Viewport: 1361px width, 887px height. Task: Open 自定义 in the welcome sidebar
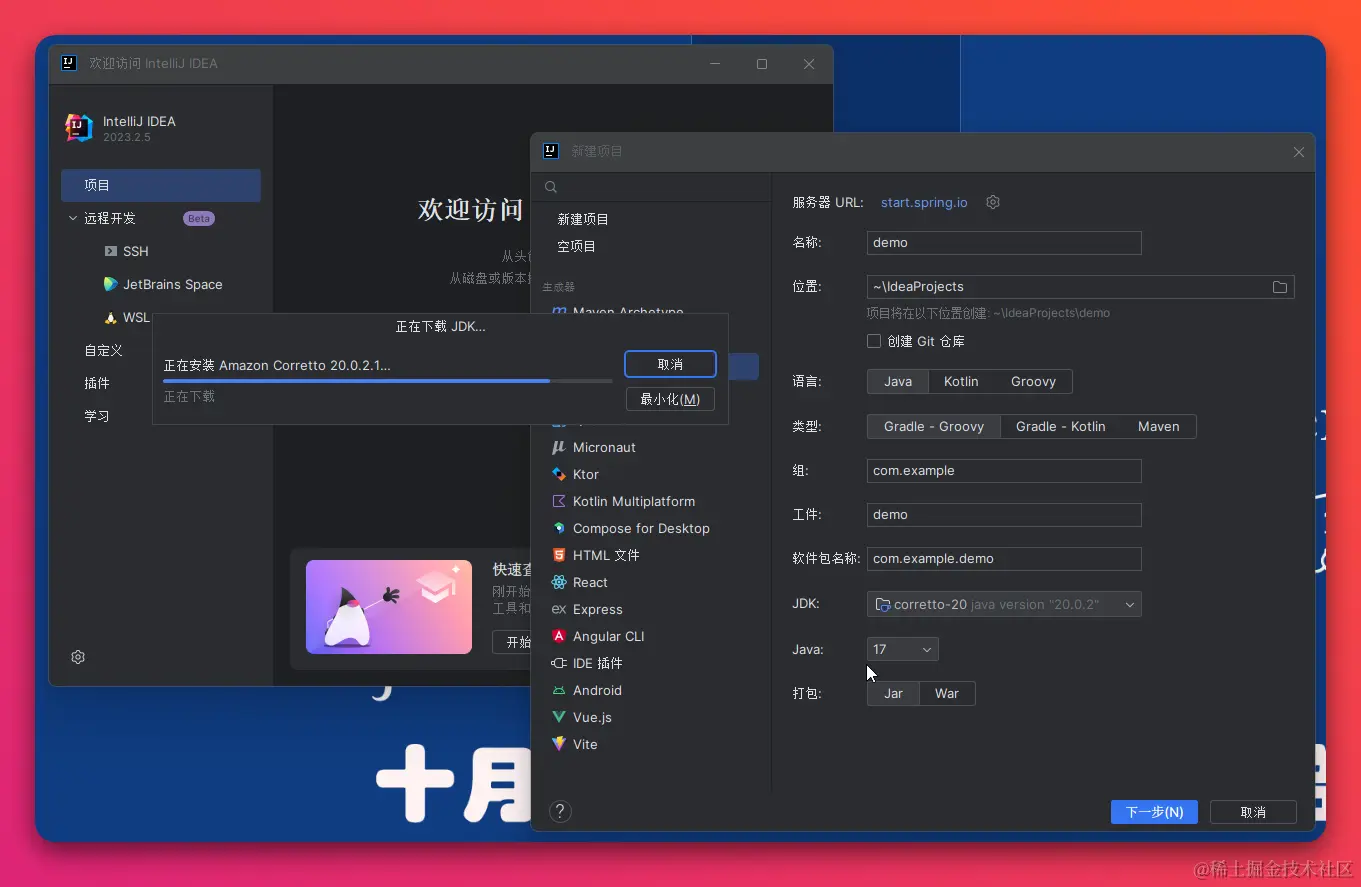[x=103, y=350]
